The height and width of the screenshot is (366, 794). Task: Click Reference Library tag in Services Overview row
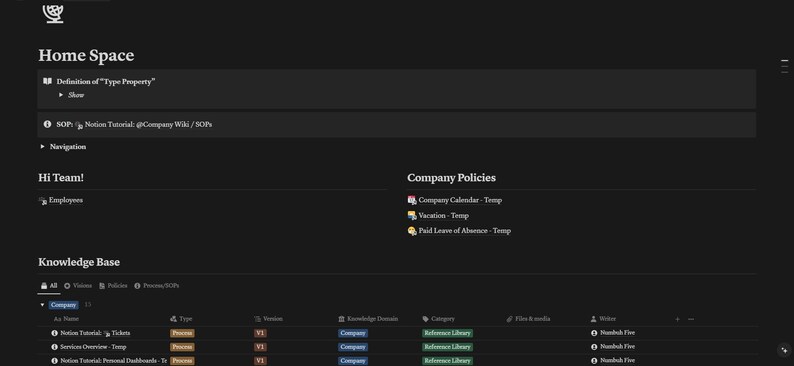click(448, 347)
